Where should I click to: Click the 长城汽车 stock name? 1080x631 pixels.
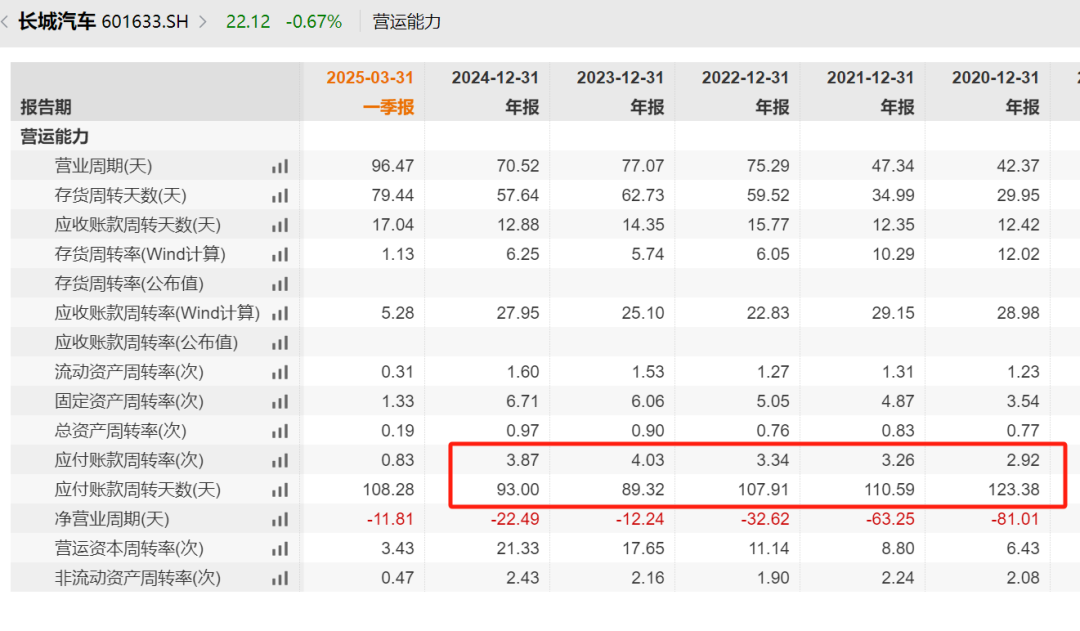pyautogui.click(x=56, y=21)
